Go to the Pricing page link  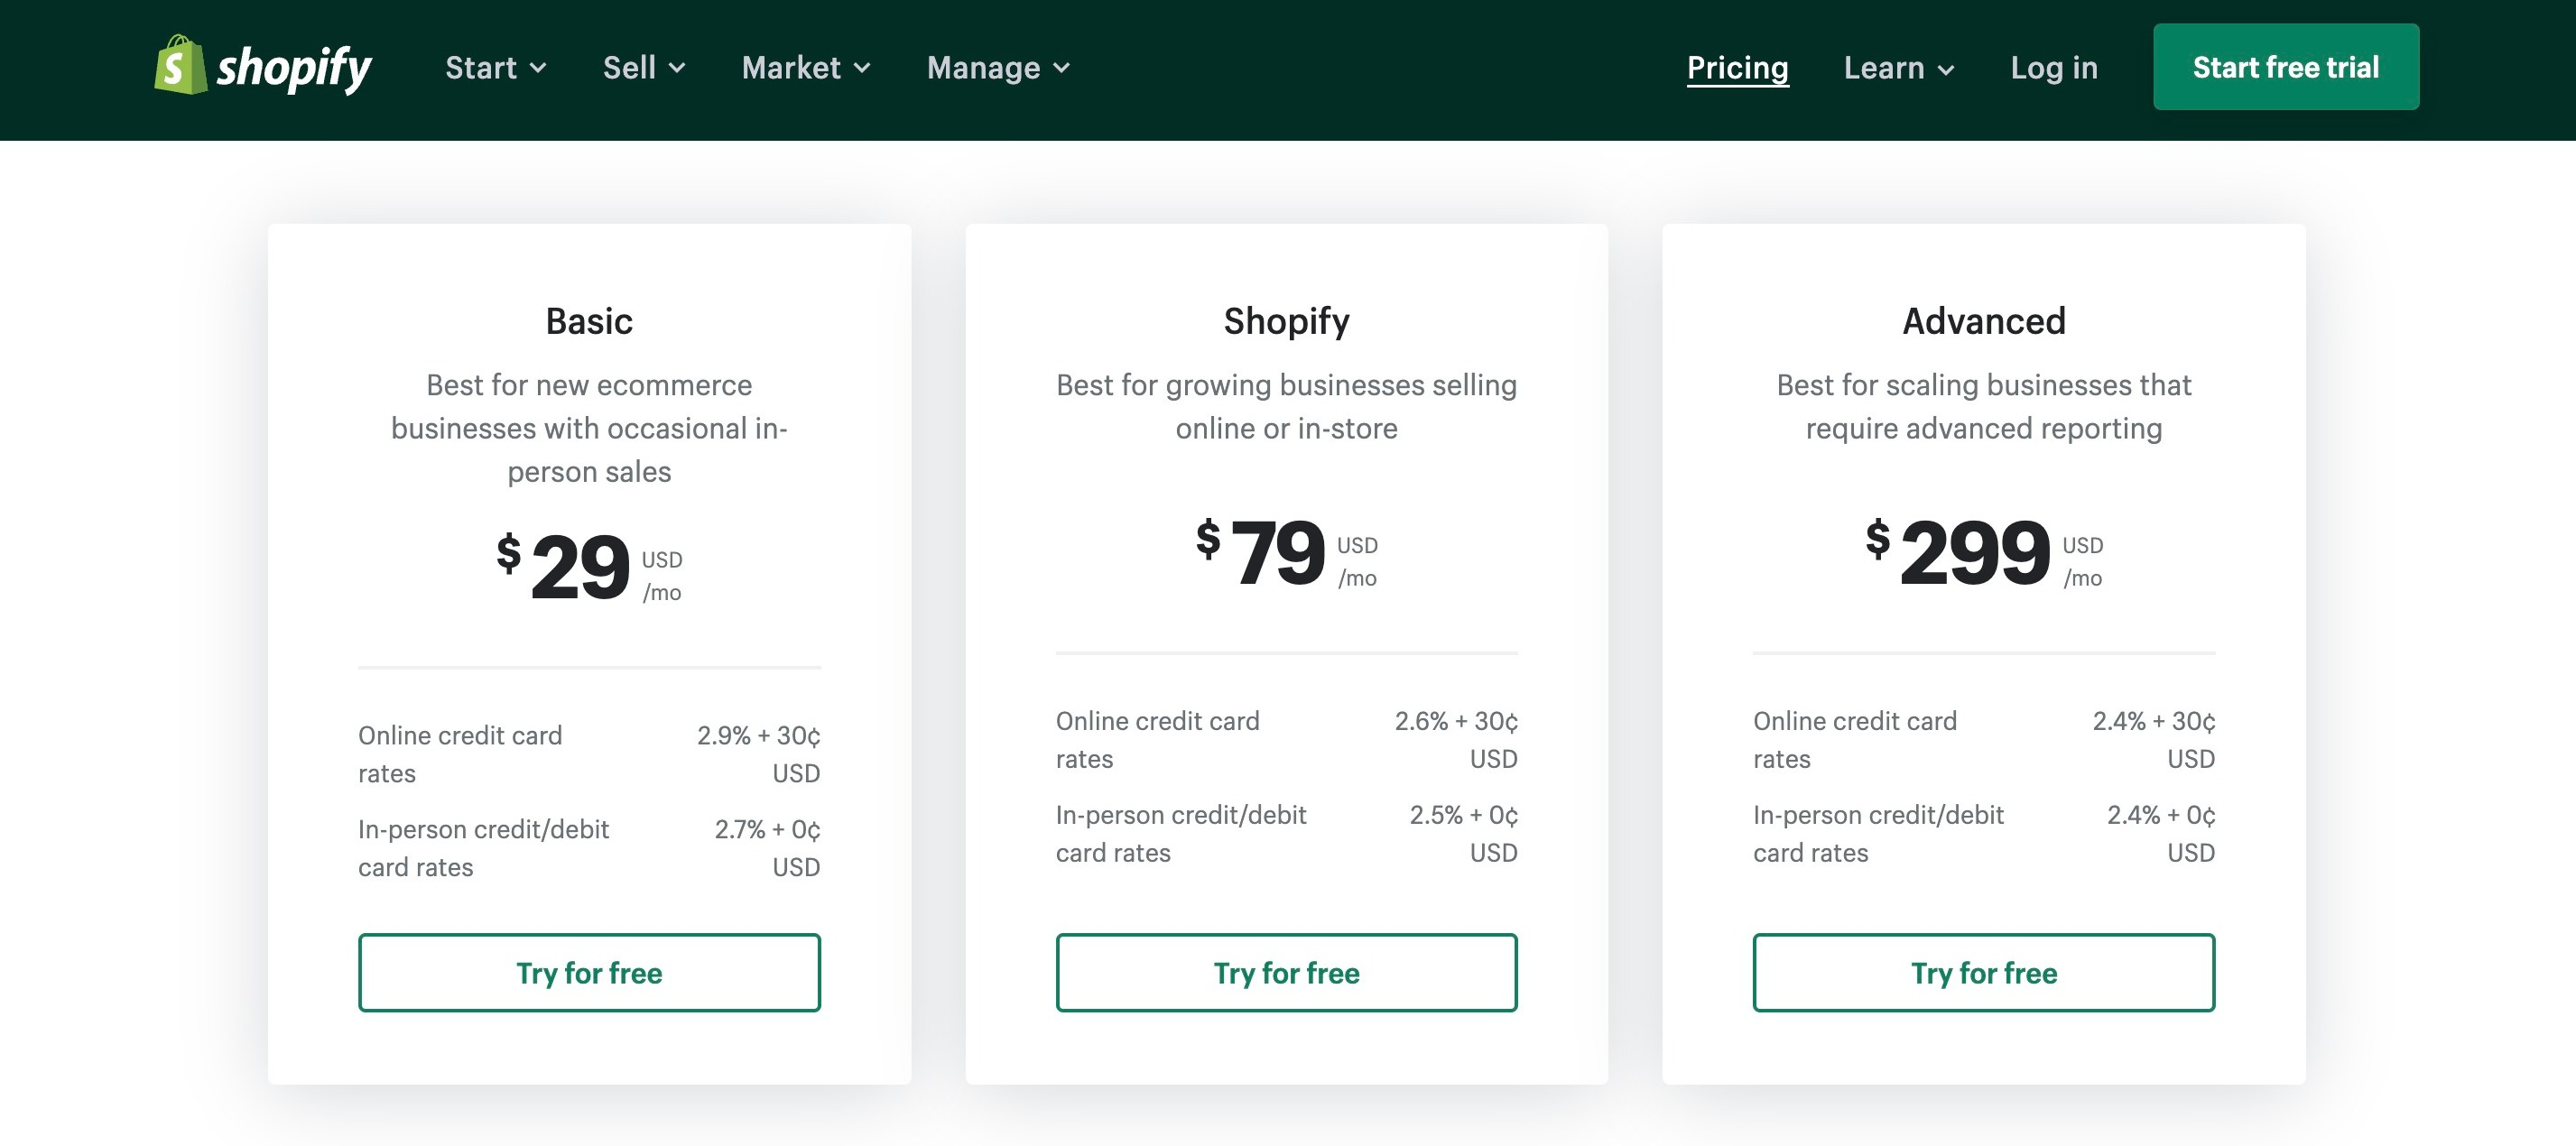(1737, 68)
